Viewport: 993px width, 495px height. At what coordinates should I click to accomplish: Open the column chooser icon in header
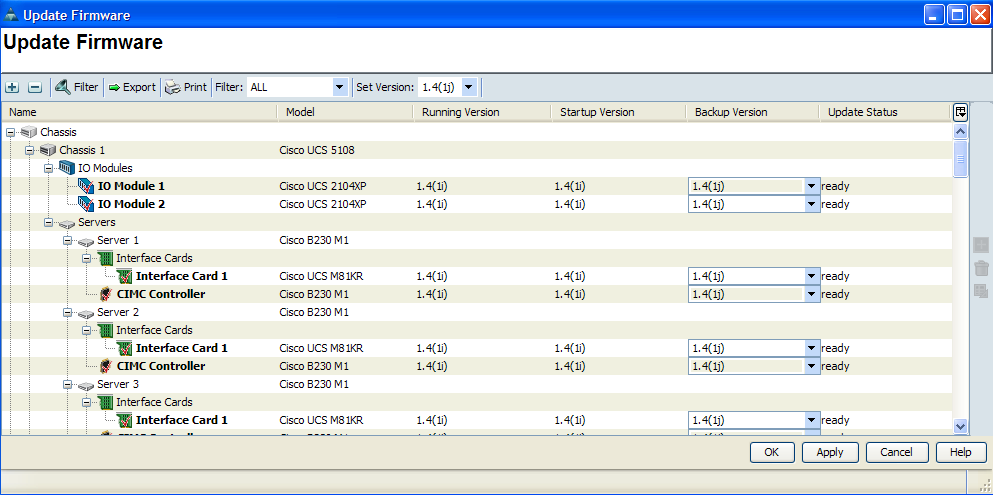(961, 112)
